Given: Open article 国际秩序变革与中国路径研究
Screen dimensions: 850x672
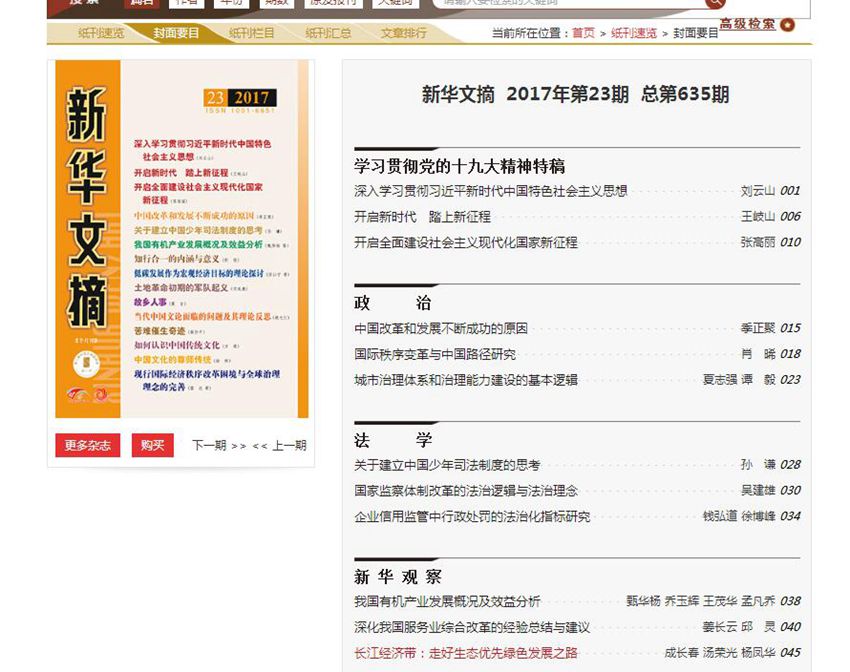Looking at the screenshot, I should pos(435,354).
